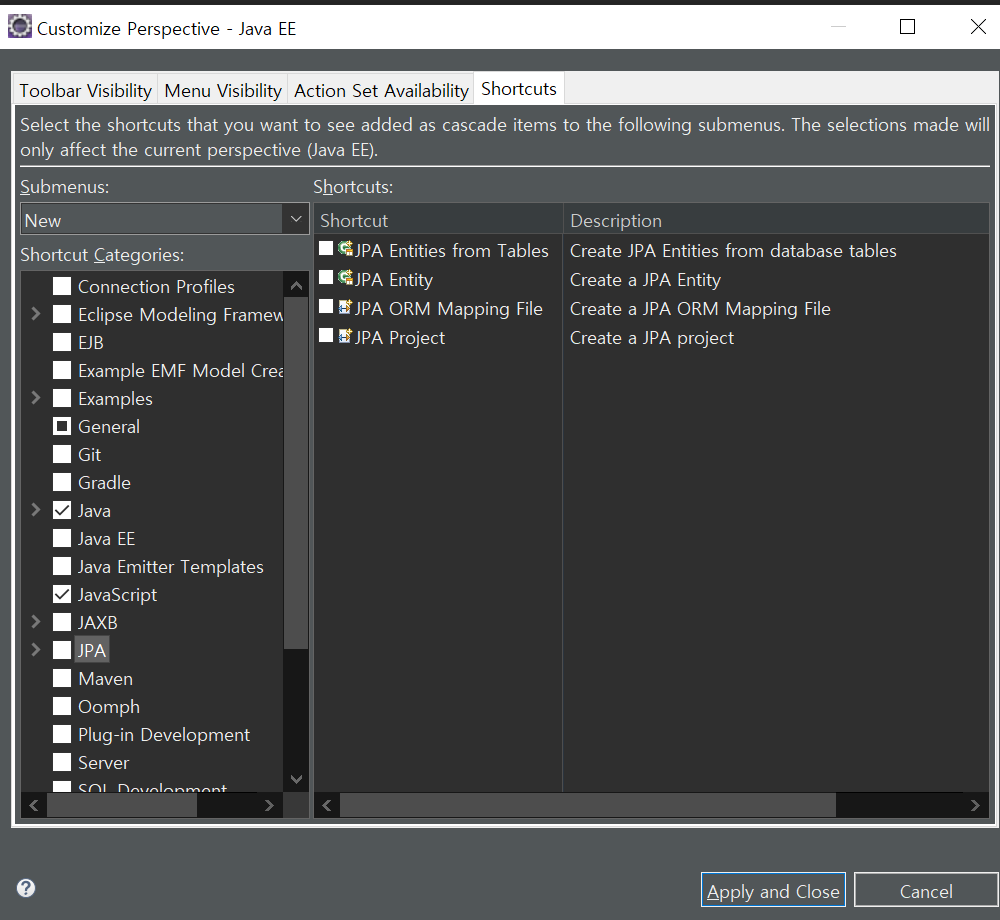The width and height of the screenshot is (1000, 920).
Task: Check the Git category checkbox
Action: click(x=62, y=455)
